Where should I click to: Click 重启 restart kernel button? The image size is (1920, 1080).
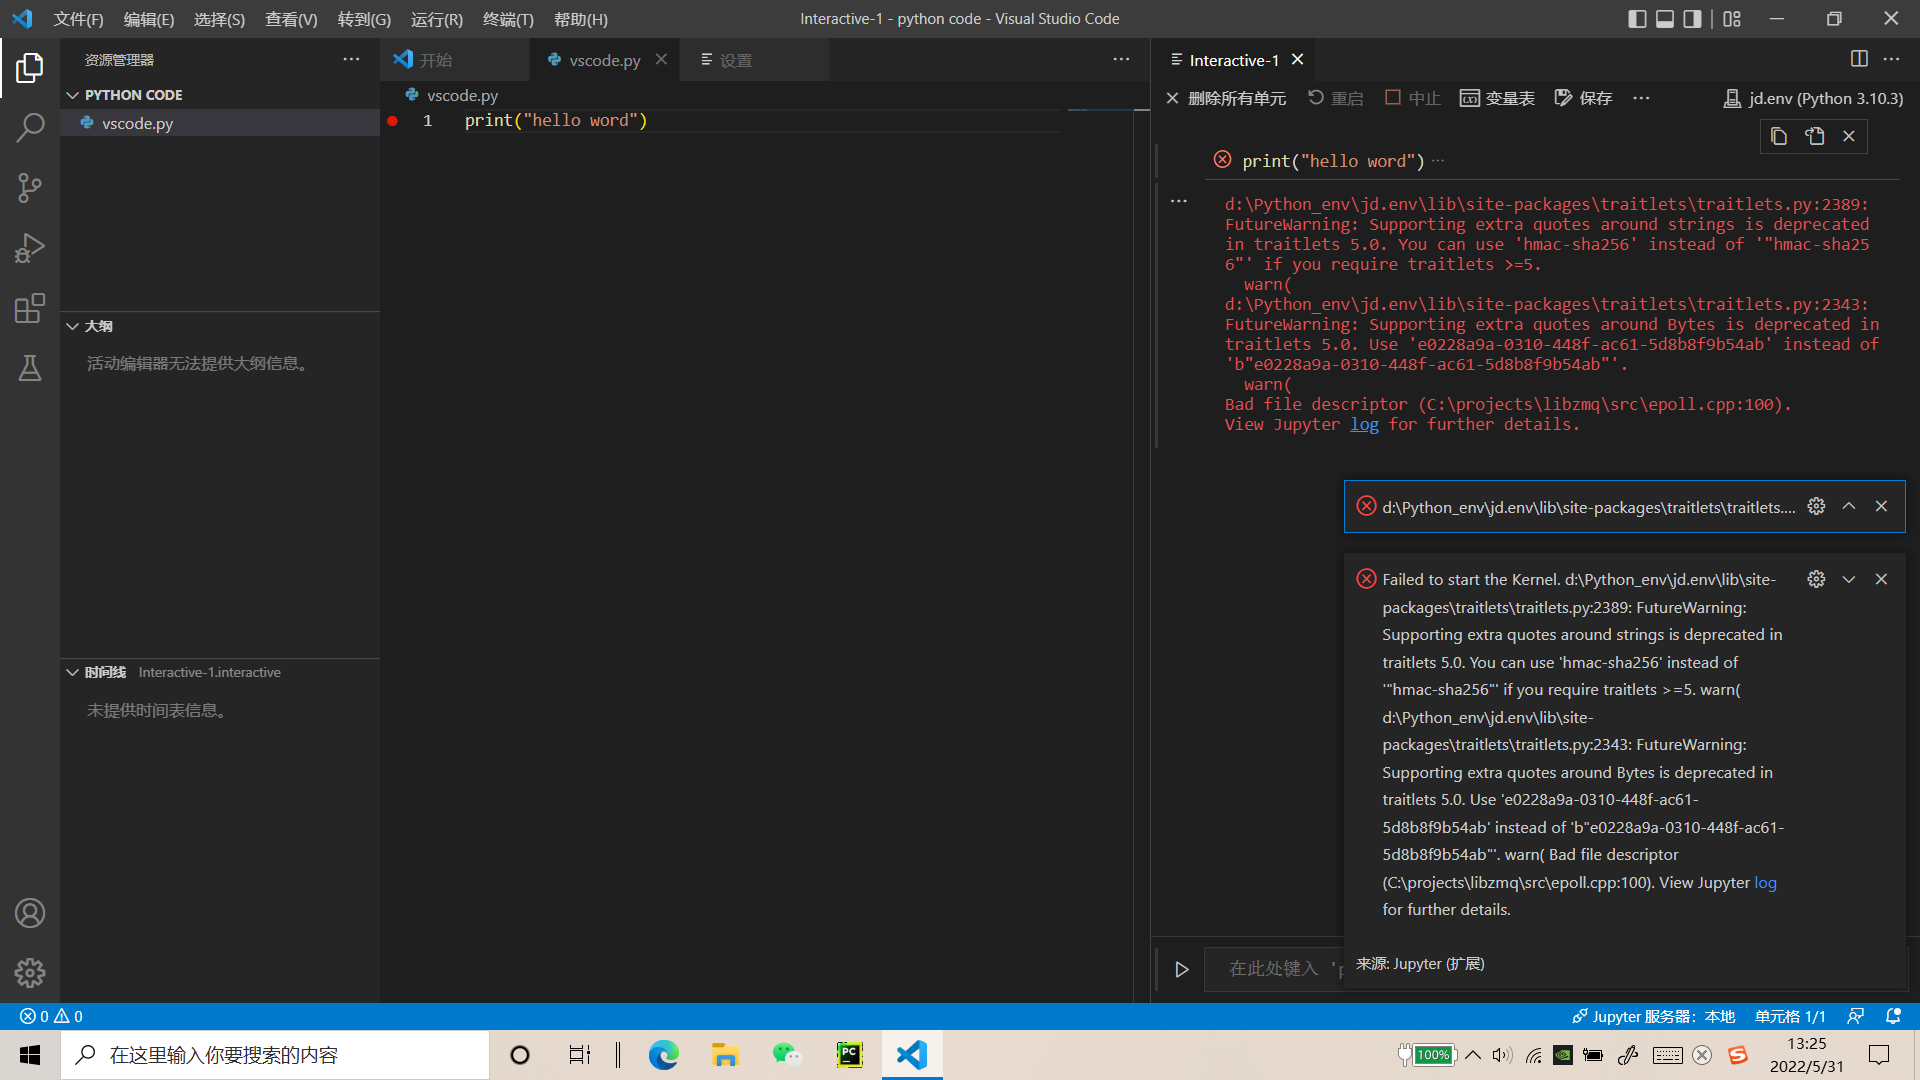[x=1336, y=98]
